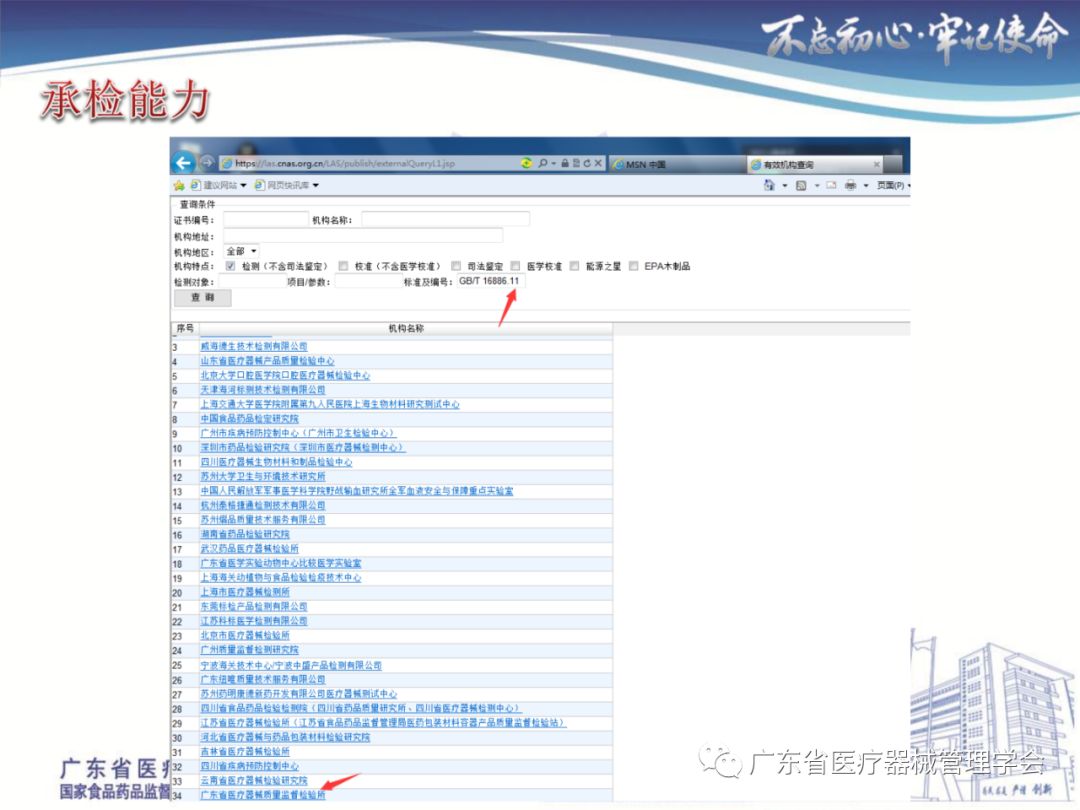The width and height of the screenshot is (1080, 810).
Task: Enable the 校准（不含医学校准）checkbox
Action: 343,266
